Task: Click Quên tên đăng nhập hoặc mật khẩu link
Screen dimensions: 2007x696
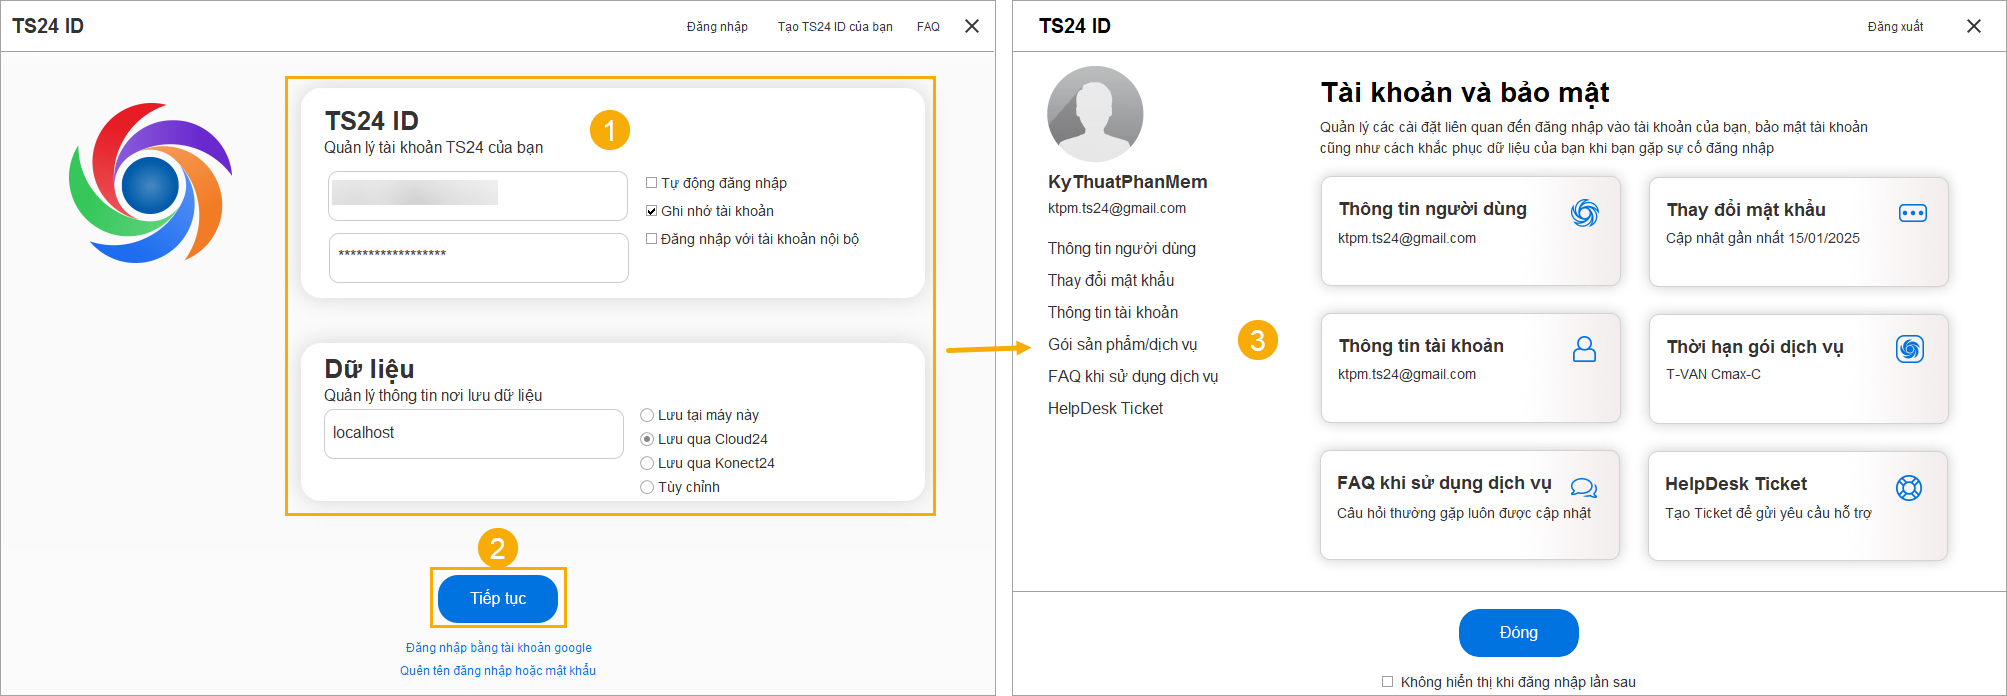Action: coord(498,671)
